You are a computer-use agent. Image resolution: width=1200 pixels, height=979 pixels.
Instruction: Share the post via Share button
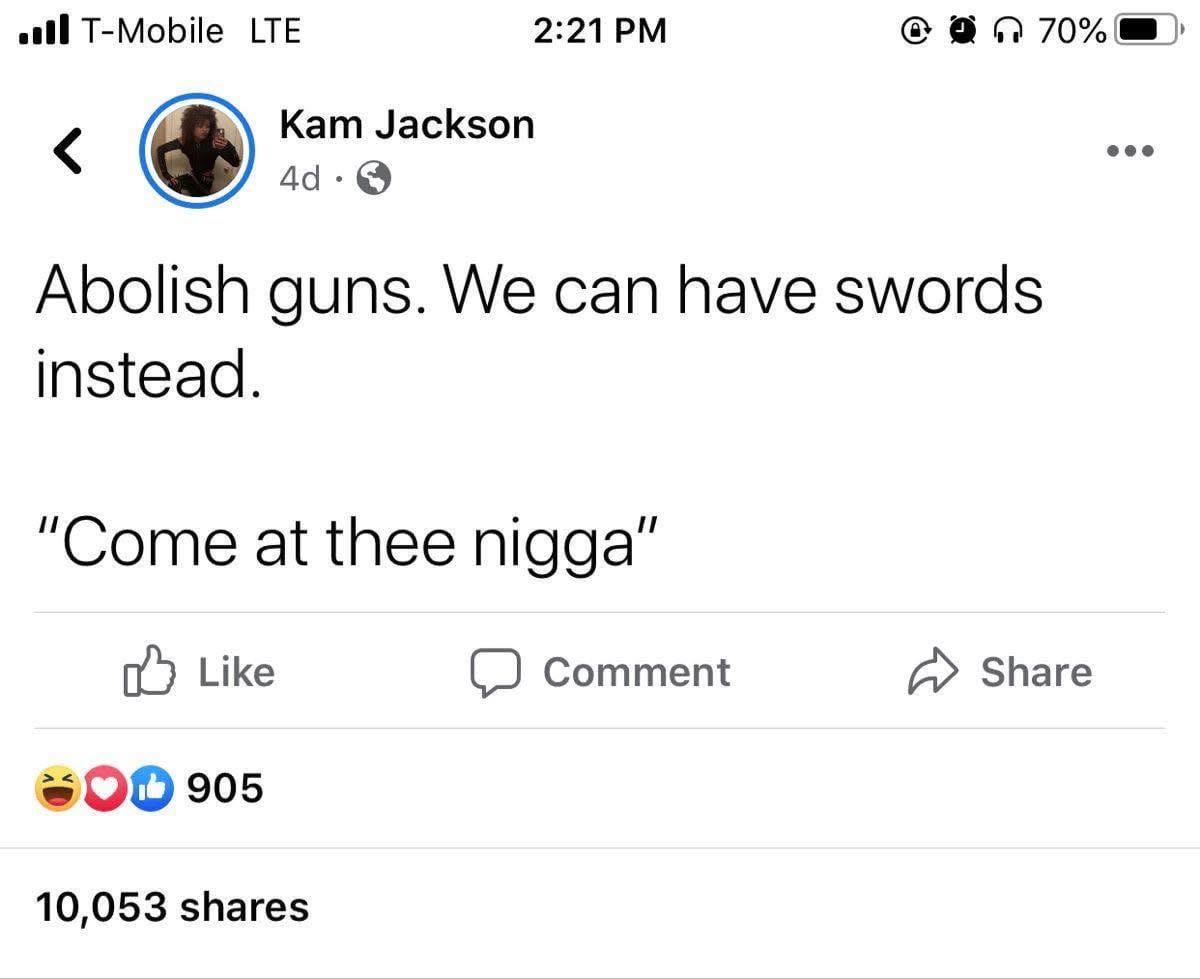[x=999, y=672]
